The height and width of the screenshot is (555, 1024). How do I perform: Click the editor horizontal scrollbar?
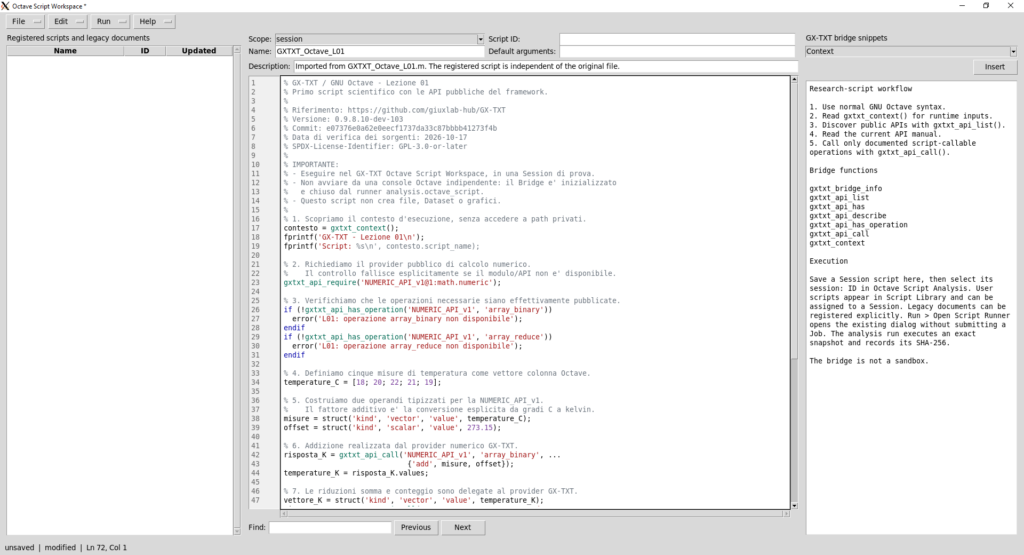(x=535, y=514)
